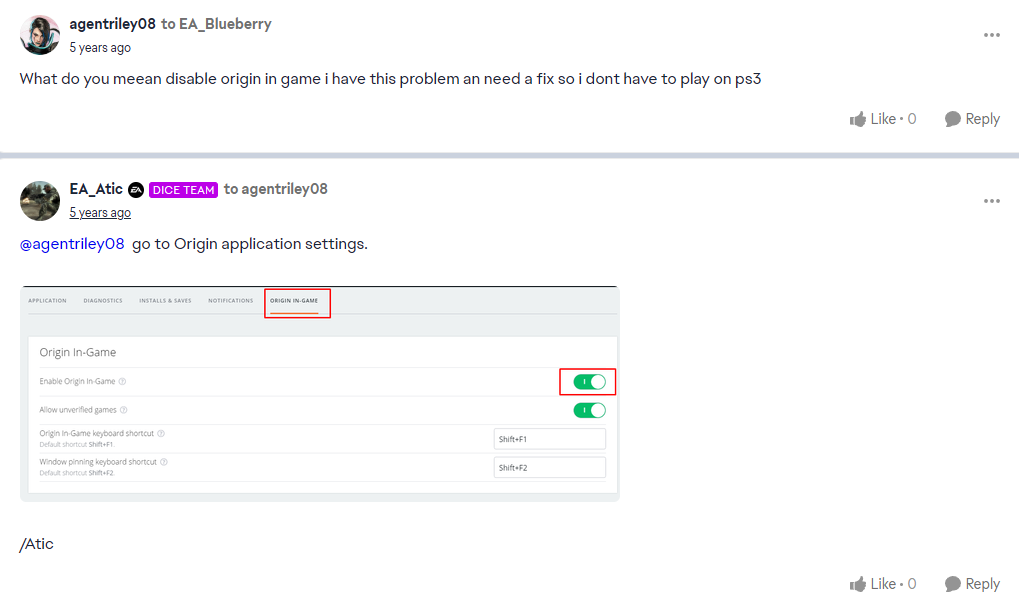Click the '5 years ago' text on agentriley08's post

point(100,47)
